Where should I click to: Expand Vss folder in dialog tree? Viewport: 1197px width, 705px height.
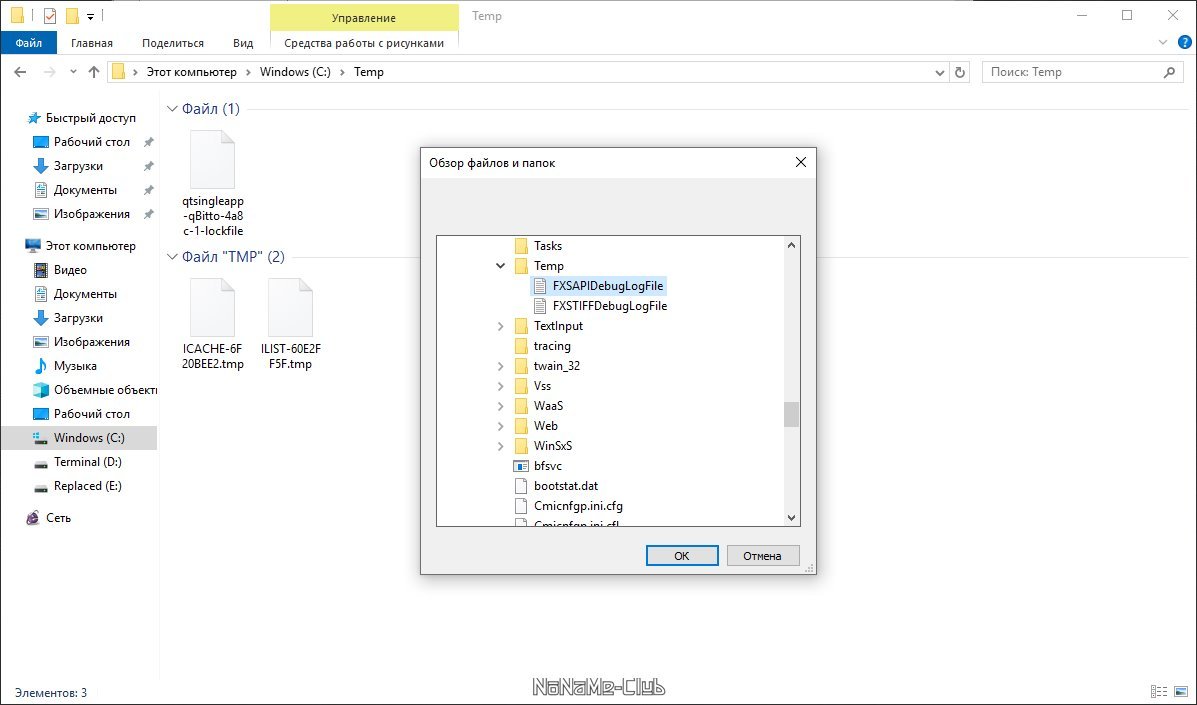501,386
